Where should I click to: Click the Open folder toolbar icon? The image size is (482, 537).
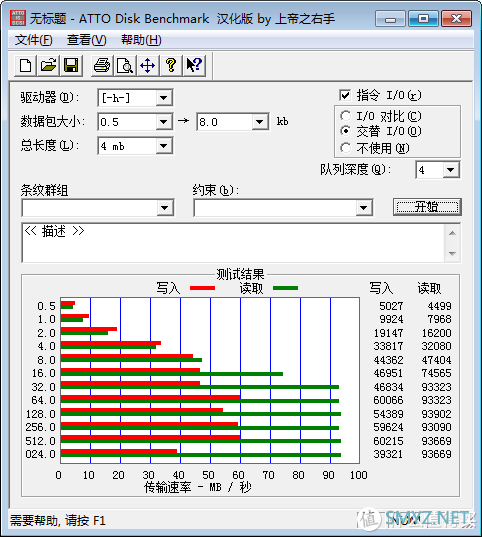click(x=48, y=65)
